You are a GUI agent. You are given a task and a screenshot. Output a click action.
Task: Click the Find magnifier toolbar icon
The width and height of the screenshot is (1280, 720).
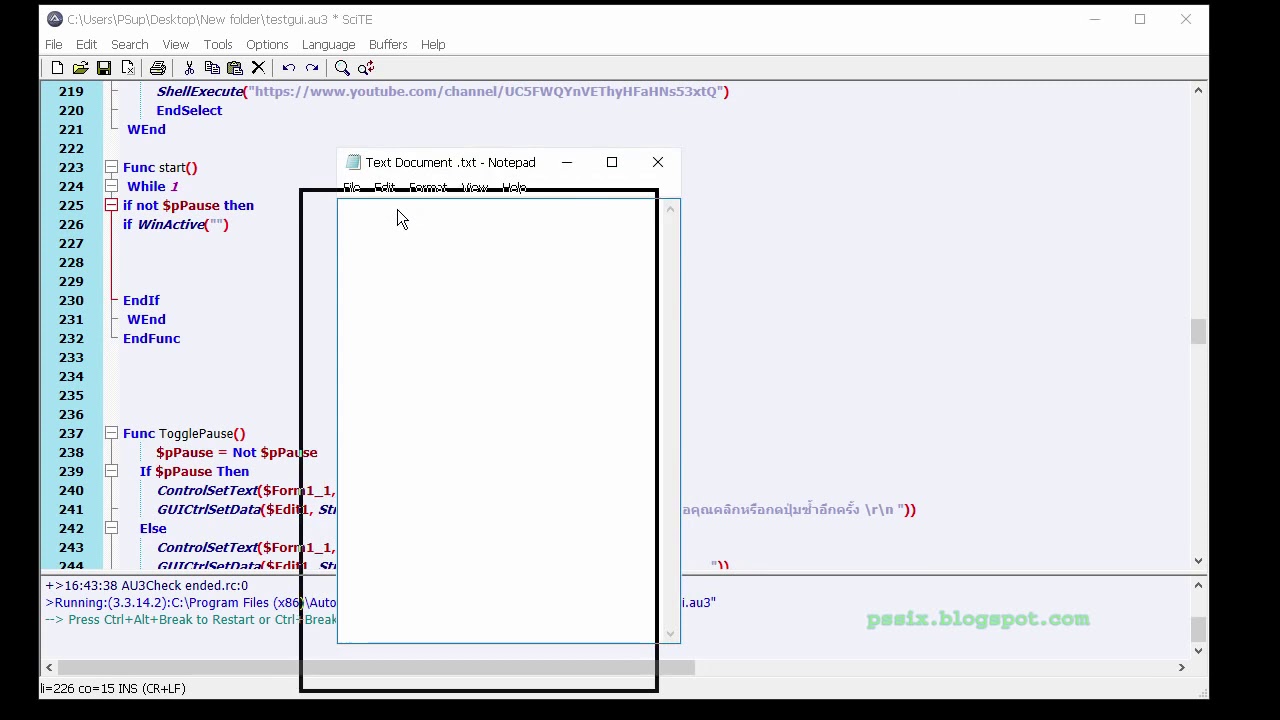tap(342, 68)
